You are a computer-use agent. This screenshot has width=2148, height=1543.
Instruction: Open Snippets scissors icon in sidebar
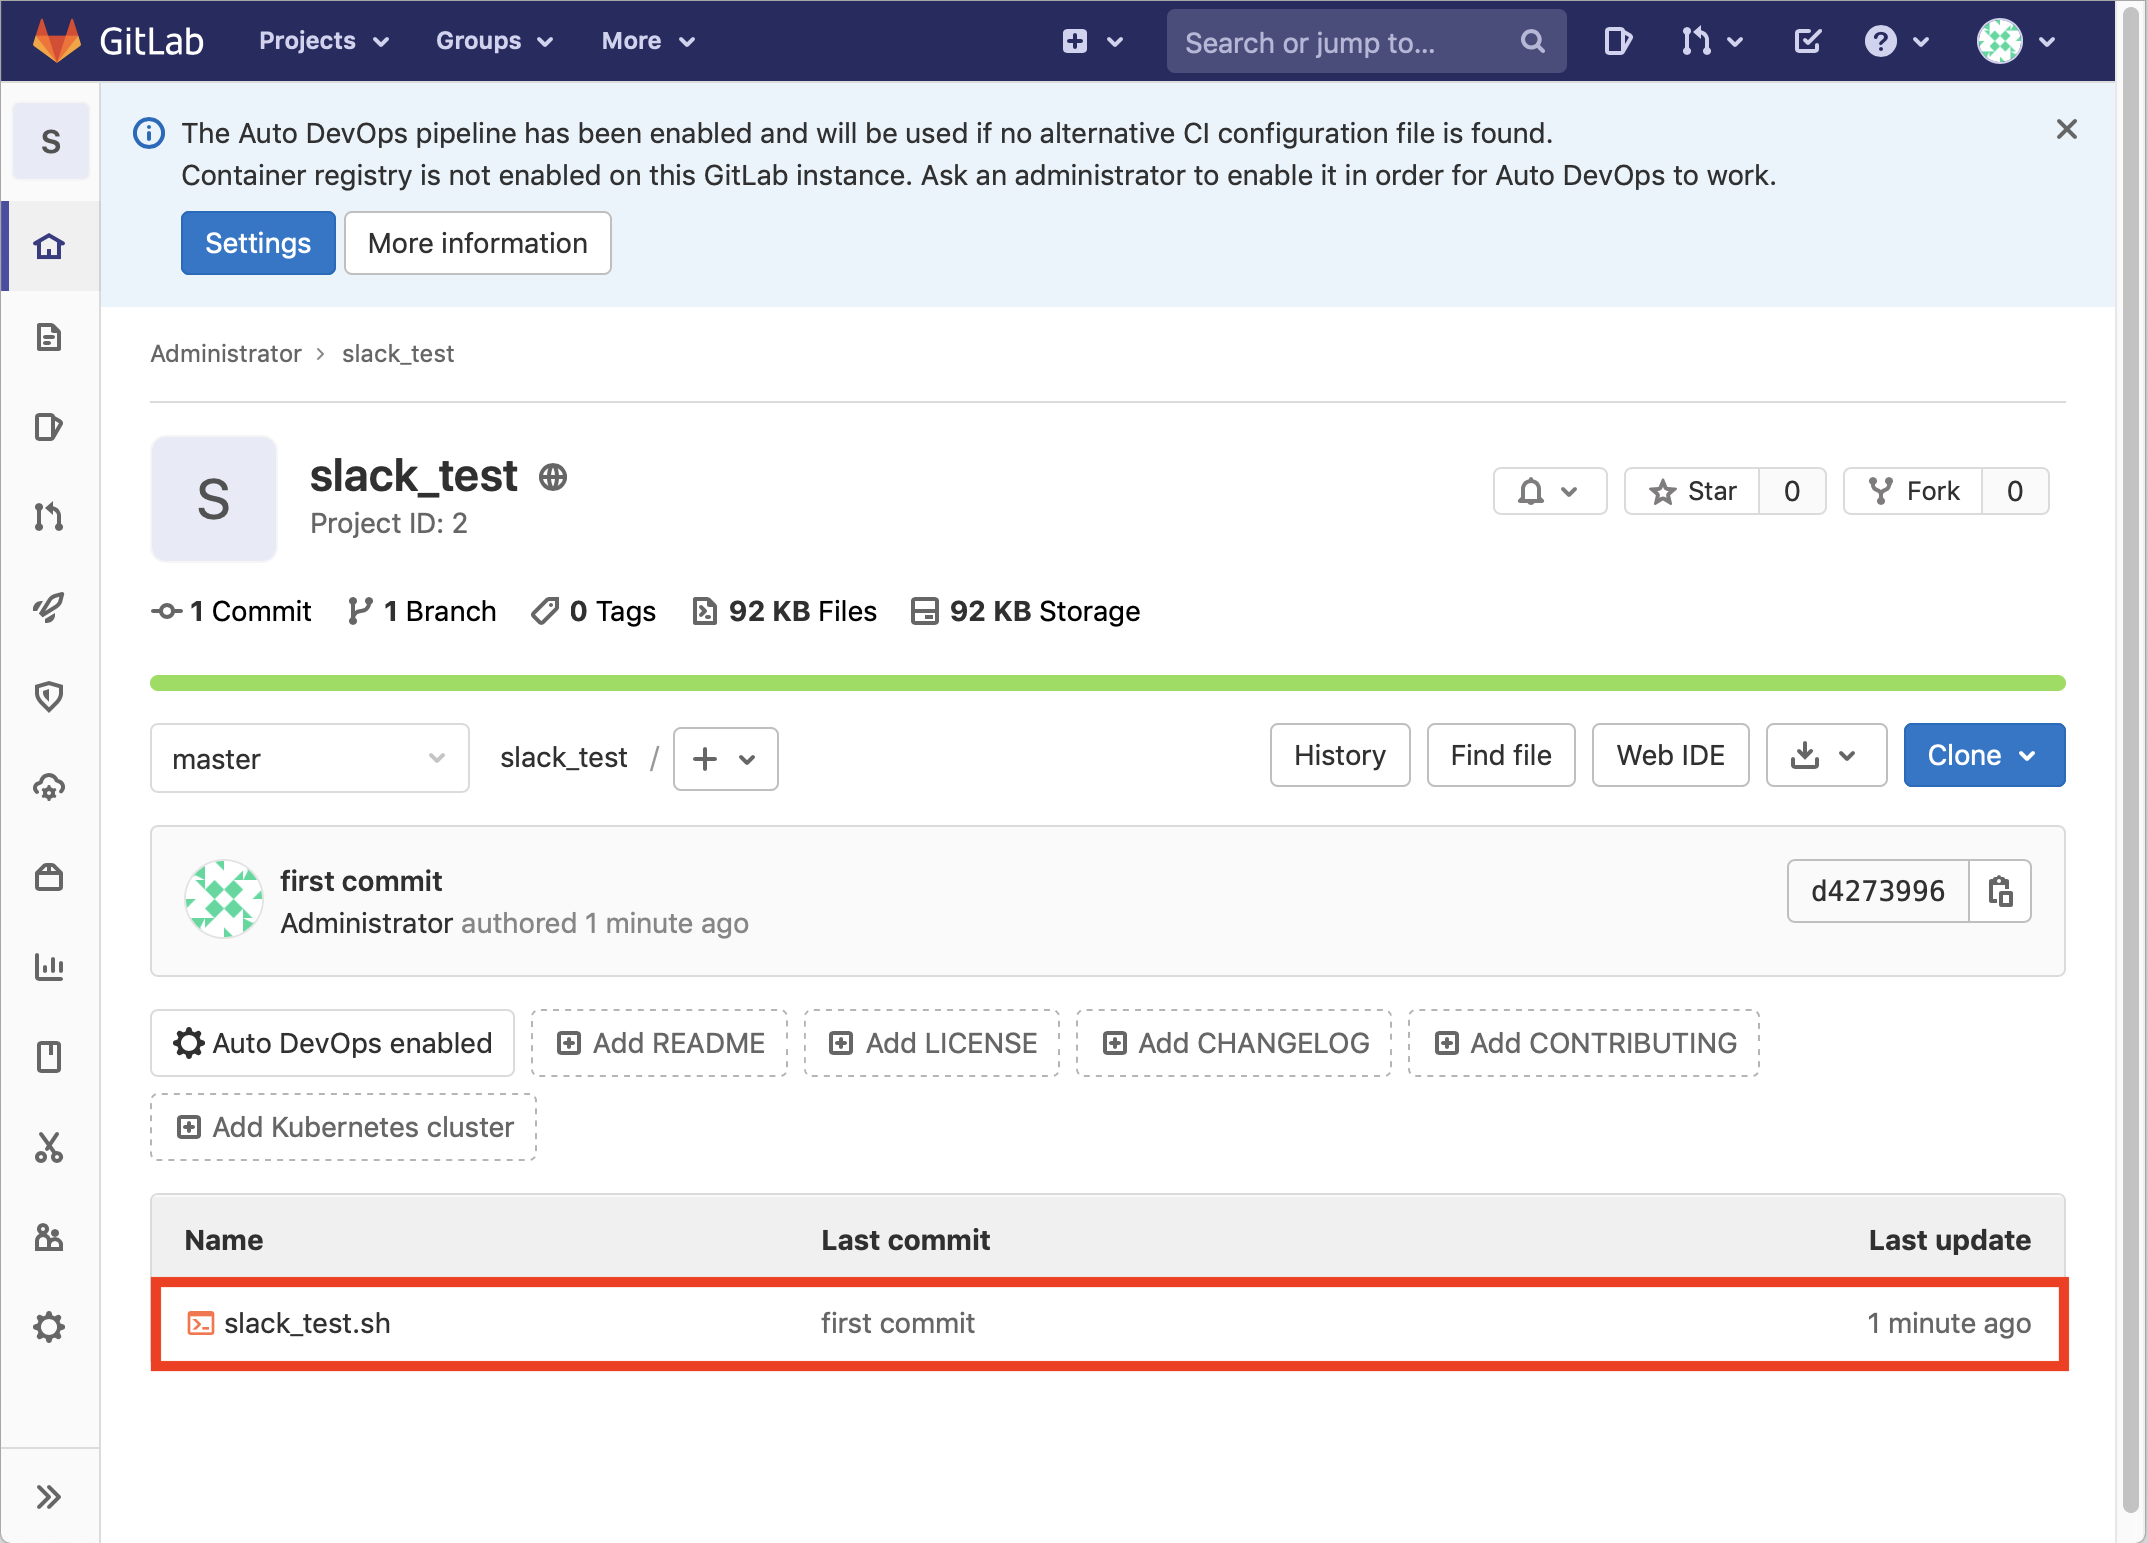click(49, 1147)
